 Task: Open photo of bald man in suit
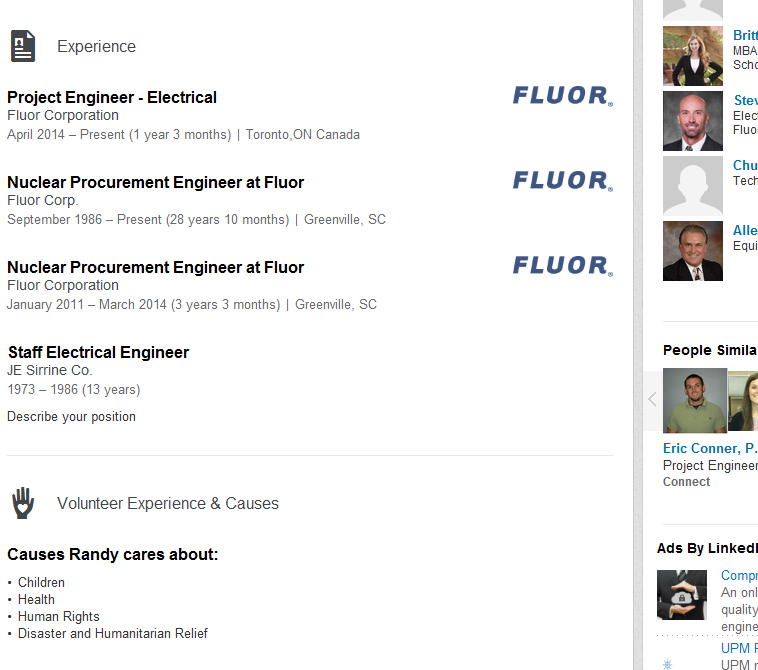(x=693, y=121)
